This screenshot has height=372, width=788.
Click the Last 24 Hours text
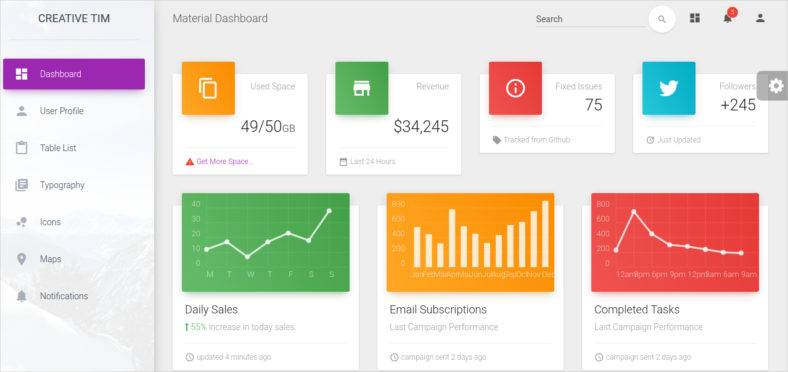coord(372,162)
